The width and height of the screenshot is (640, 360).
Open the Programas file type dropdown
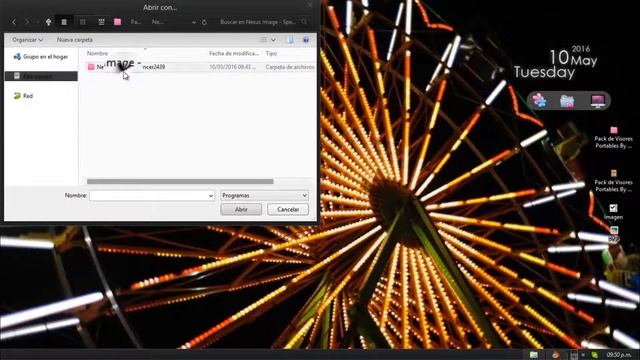pos(264,196)
